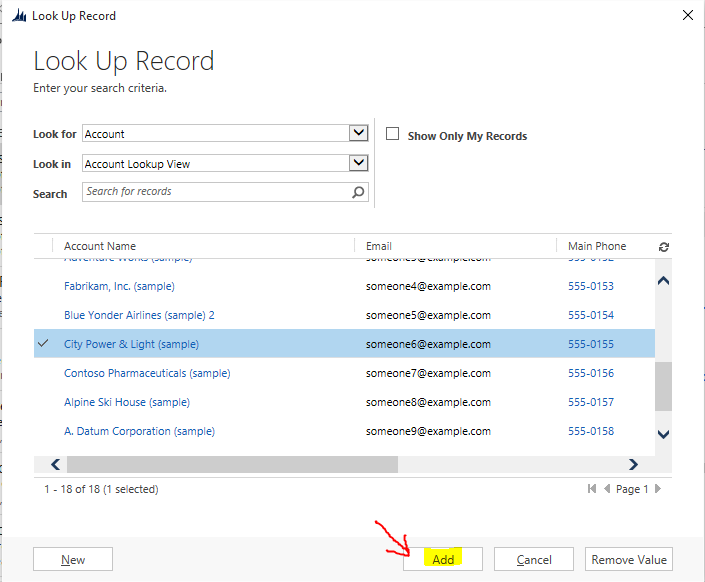Click the search magnifier icon
This screenshot has width=705, height=582.
pyautogui.click(x=358, y=192)
